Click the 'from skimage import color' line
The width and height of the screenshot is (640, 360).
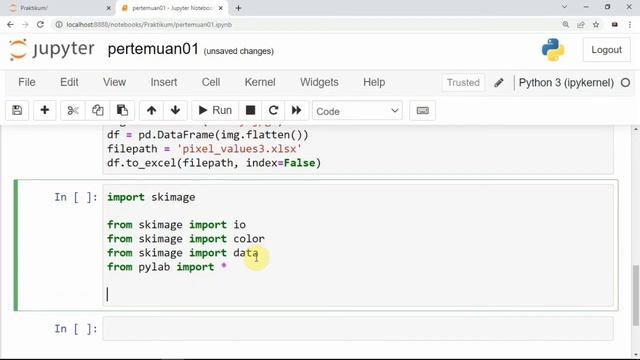pyautogui.click(x=186, y=238)
